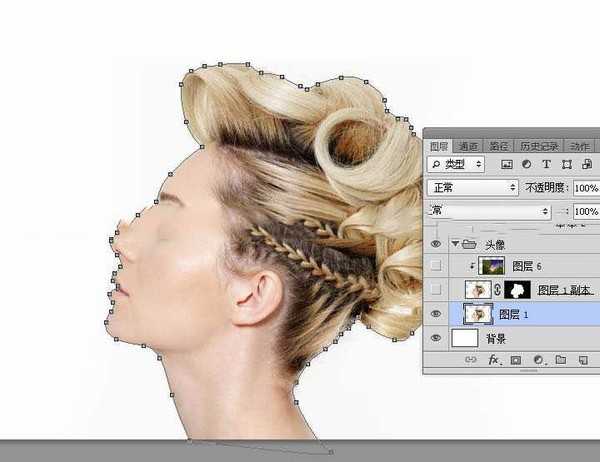
Task: Hide the 头像 group visibility eye
Action: click(436, 243)
